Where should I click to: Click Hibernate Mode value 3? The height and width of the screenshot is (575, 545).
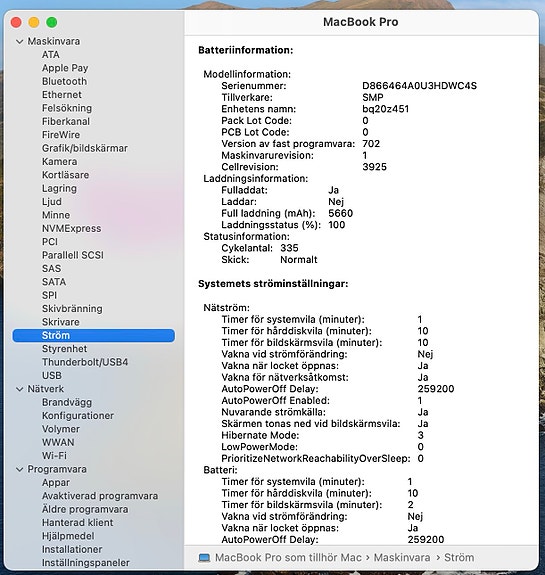[x=420, y=435]
